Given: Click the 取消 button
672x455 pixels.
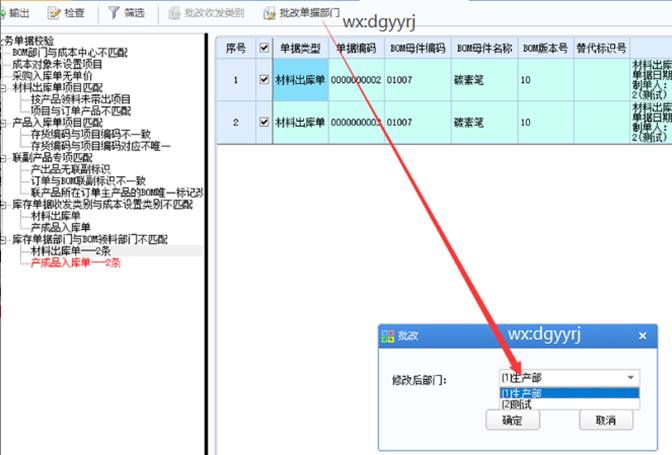Looking at the screenshot, I should [x=606, y=420].
